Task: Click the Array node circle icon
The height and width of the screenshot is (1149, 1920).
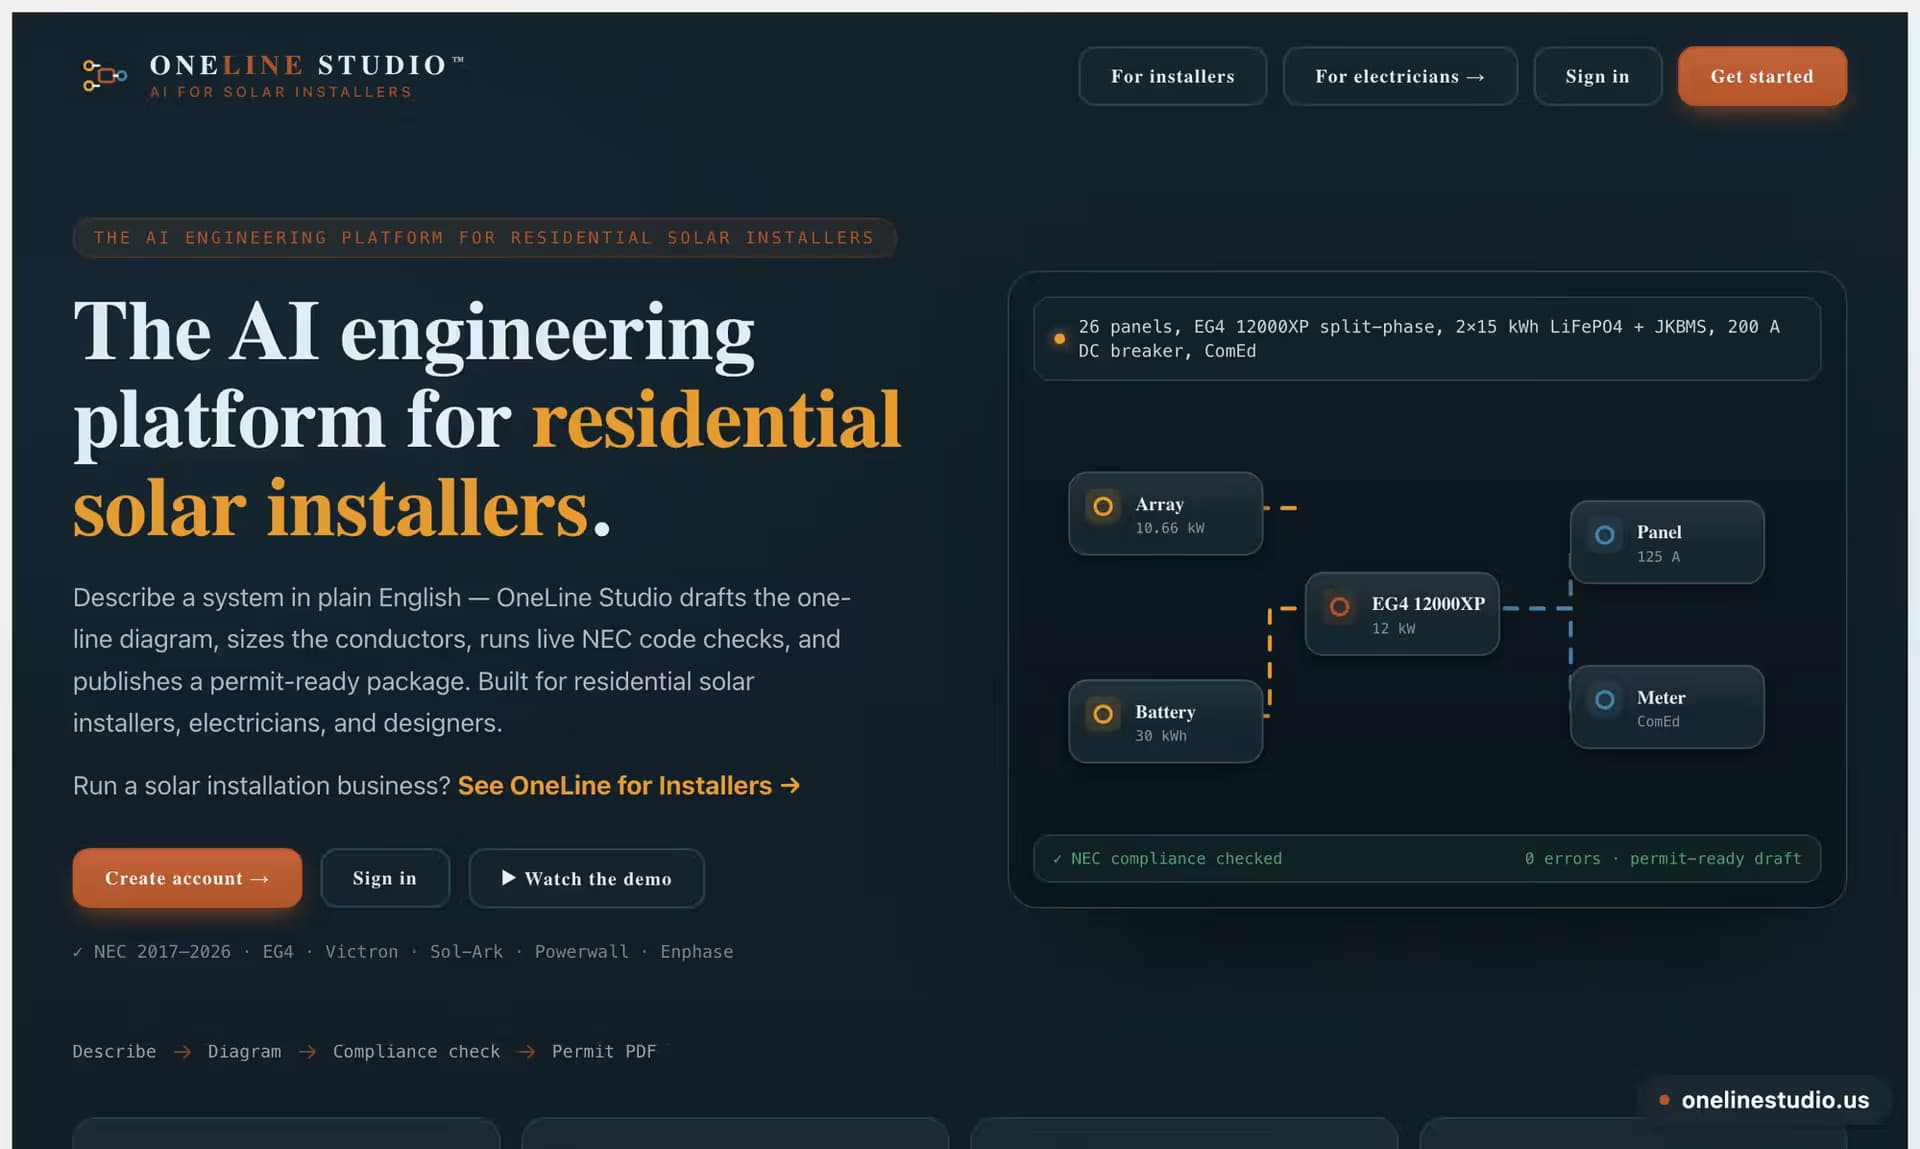Action: (x=1103, y=507)
